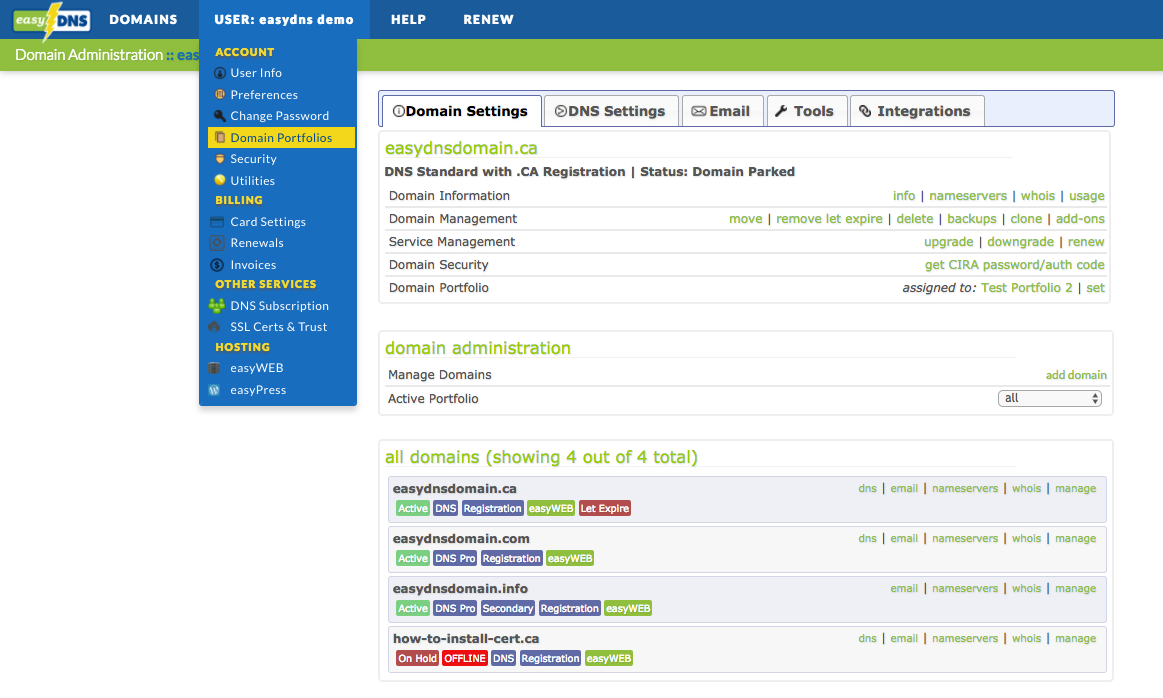This screenshot has width=1163, height=698.
Task: Click the Utilities yellow ball icon
Action: (220, 180)
